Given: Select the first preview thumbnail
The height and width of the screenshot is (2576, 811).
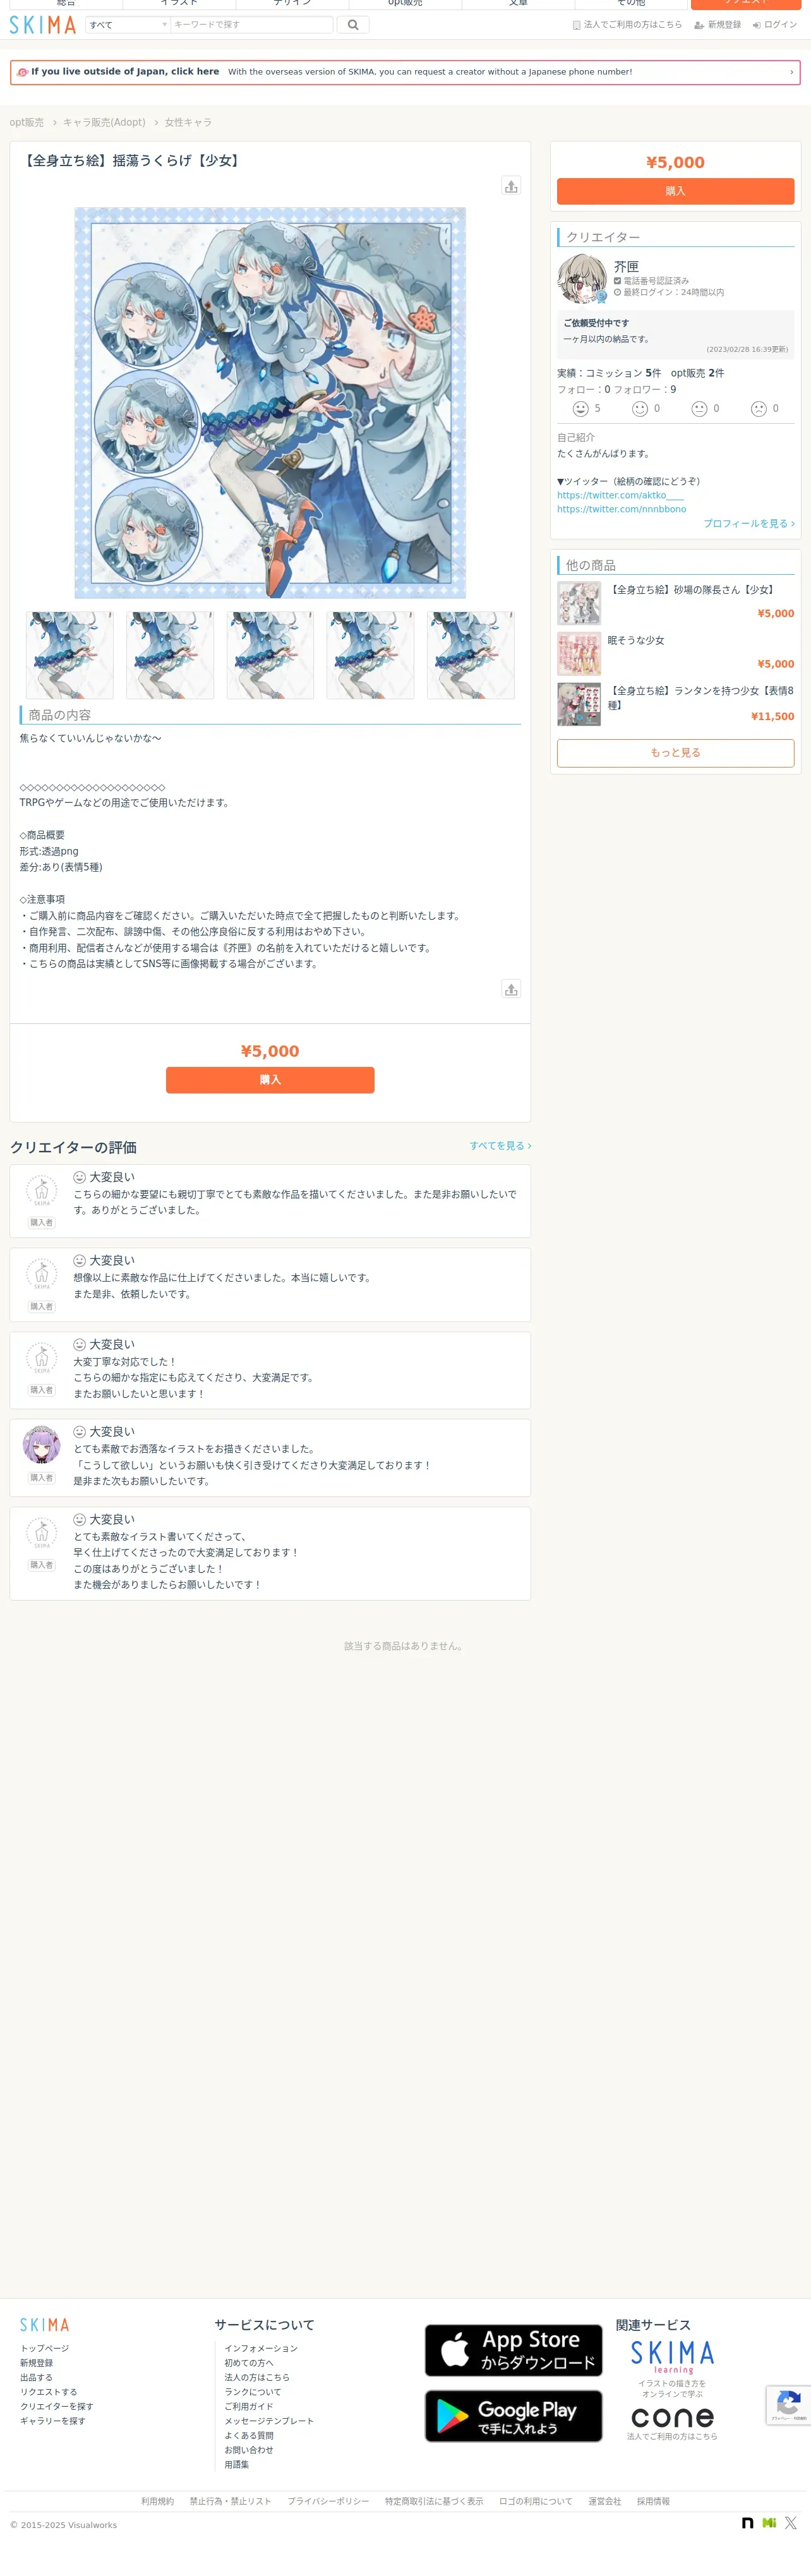Looking at the screenshot, I should tap(69, 655).
